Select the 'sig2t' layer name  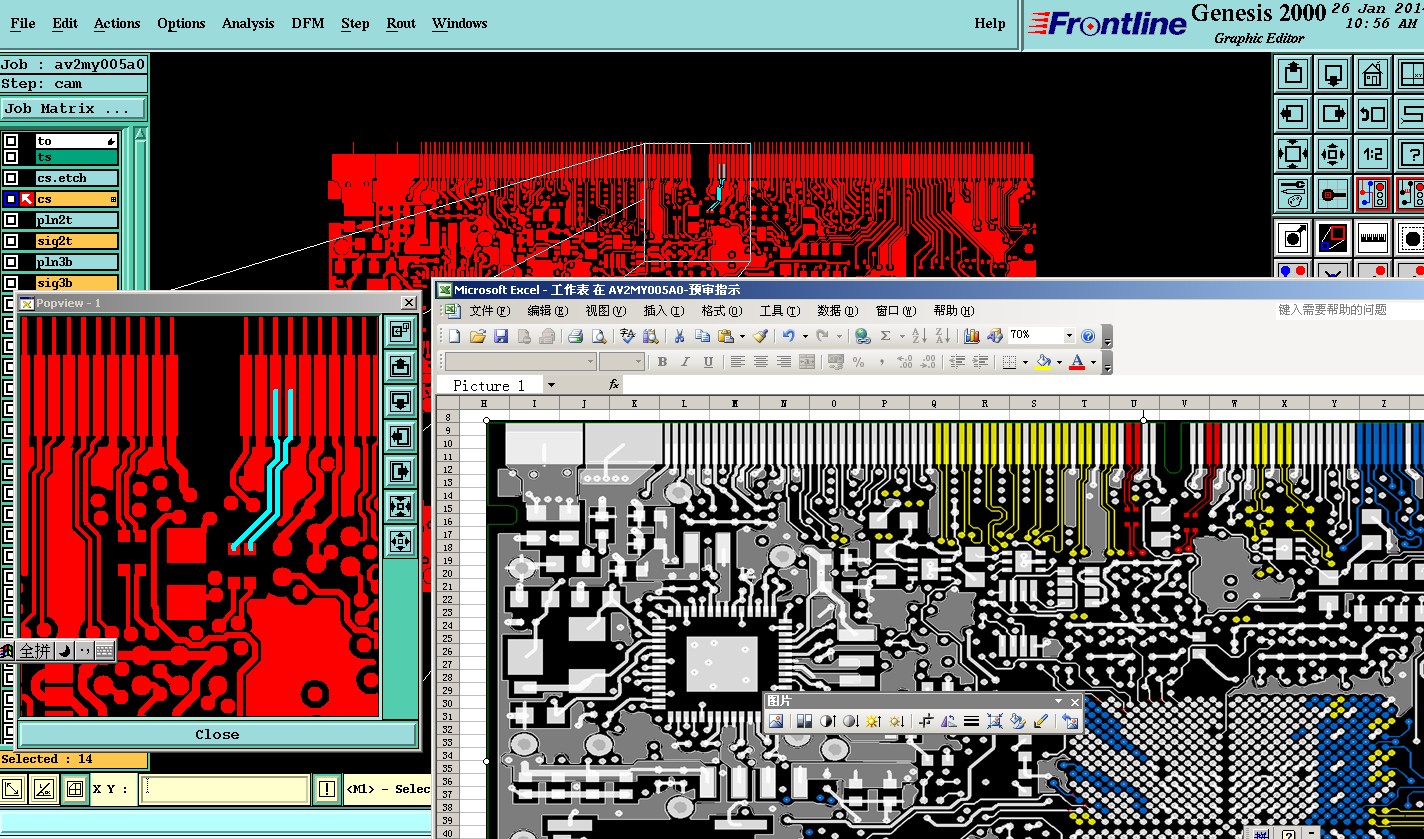coord(76,241)
